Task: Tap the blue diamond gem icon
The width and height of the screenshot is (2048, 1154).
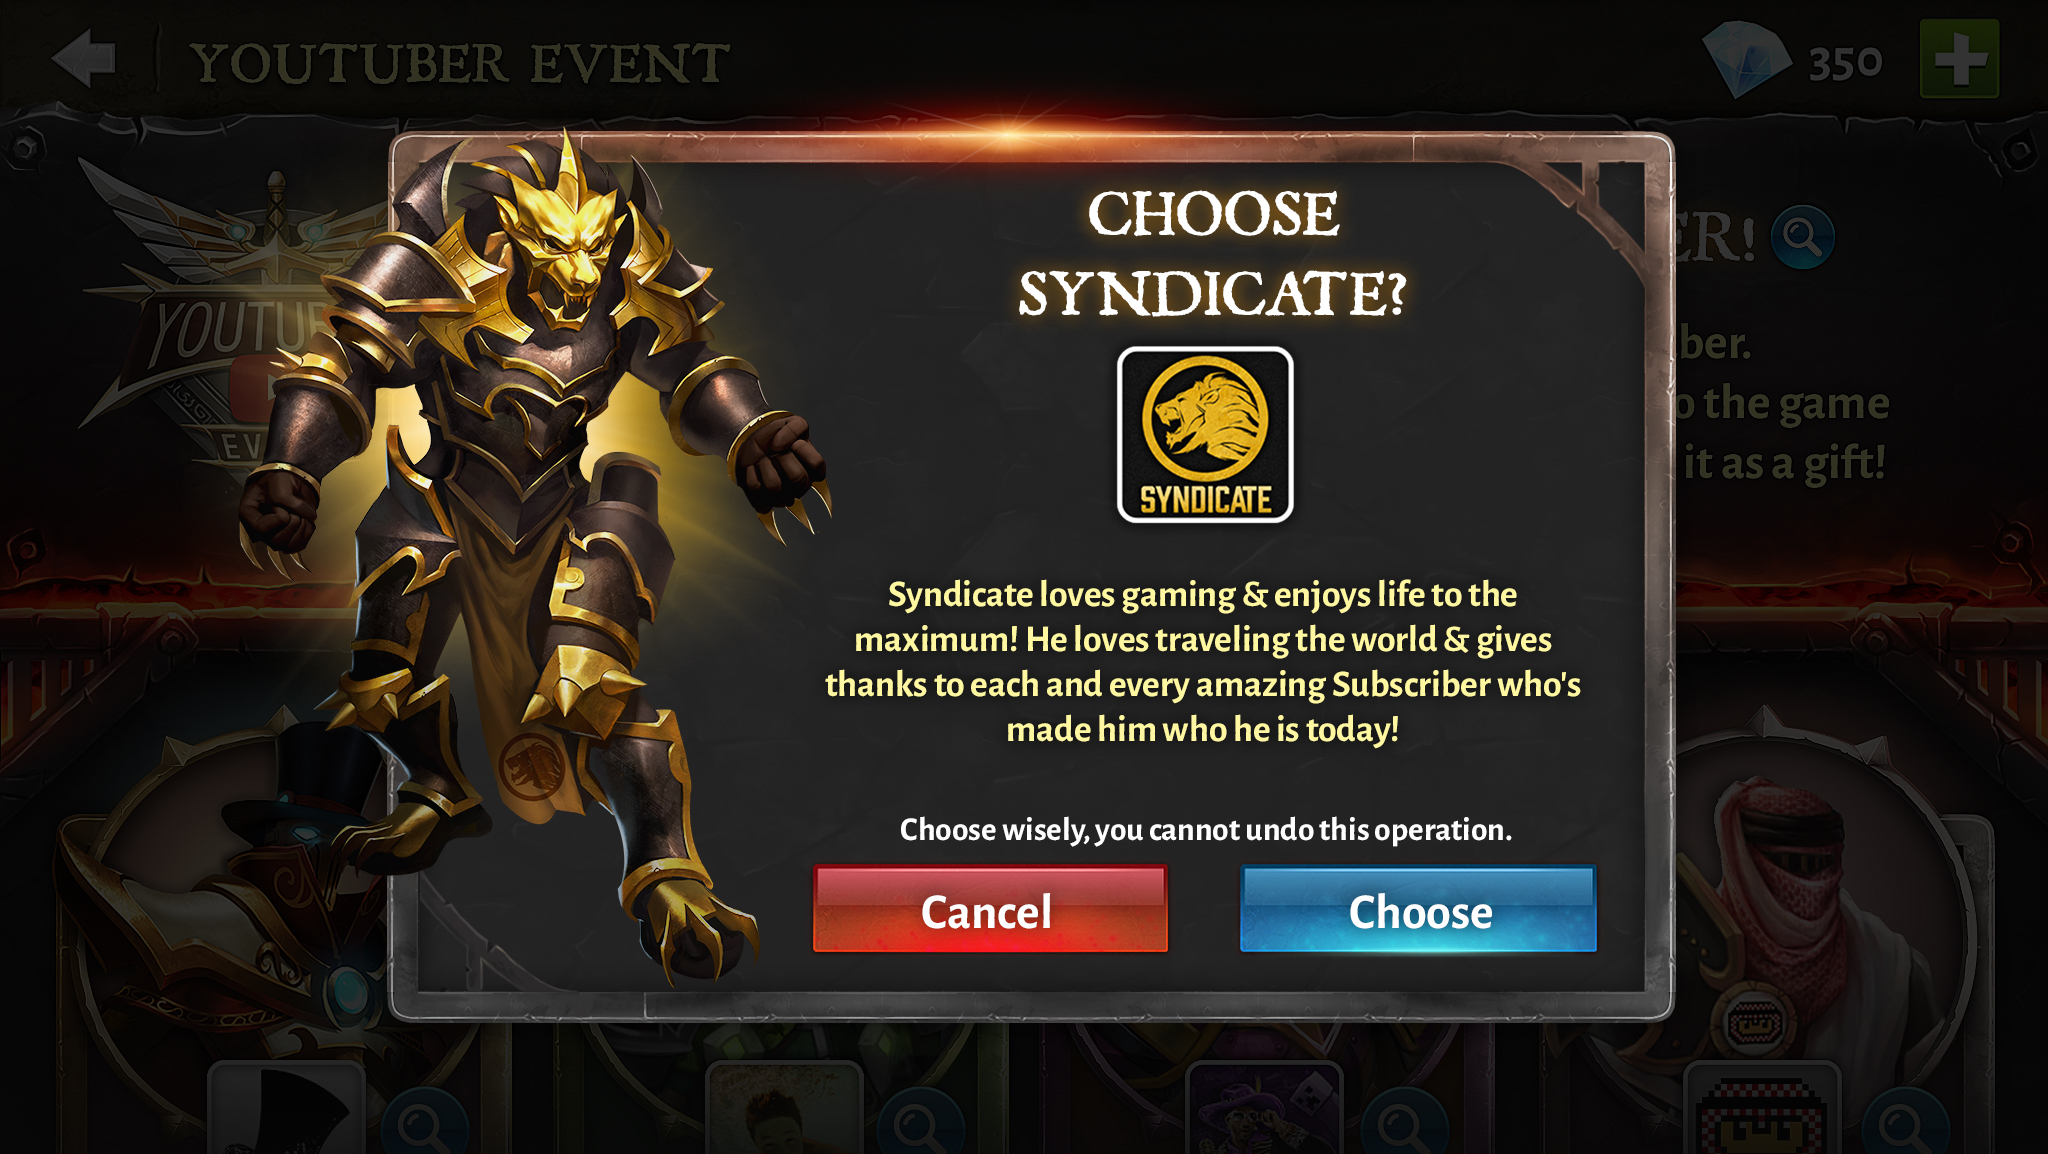Action: (1746, 60)
